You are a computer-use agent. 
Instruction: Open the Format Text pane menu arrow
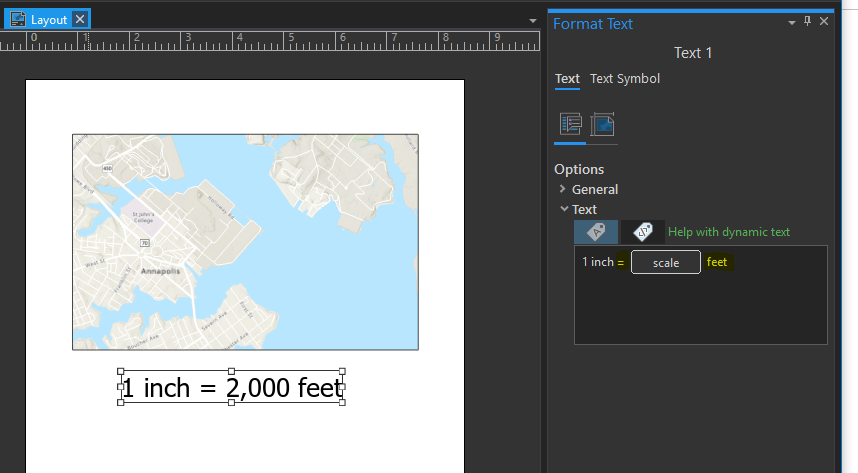(x=791, y=23)
